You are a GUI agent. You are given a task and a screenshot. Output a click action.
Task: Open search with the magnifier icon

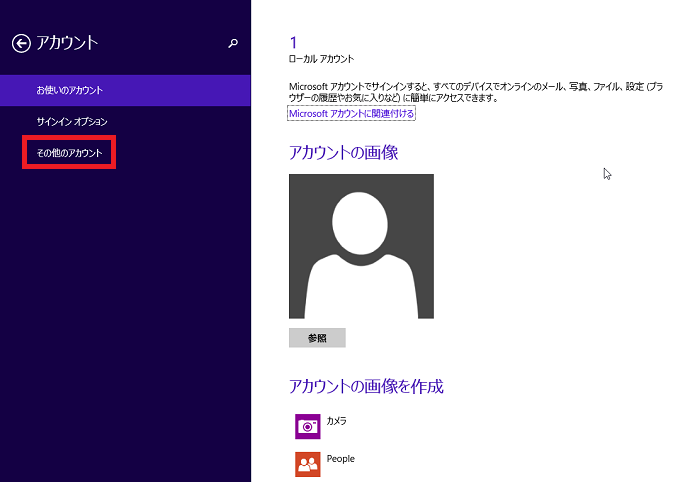(233, 43)
